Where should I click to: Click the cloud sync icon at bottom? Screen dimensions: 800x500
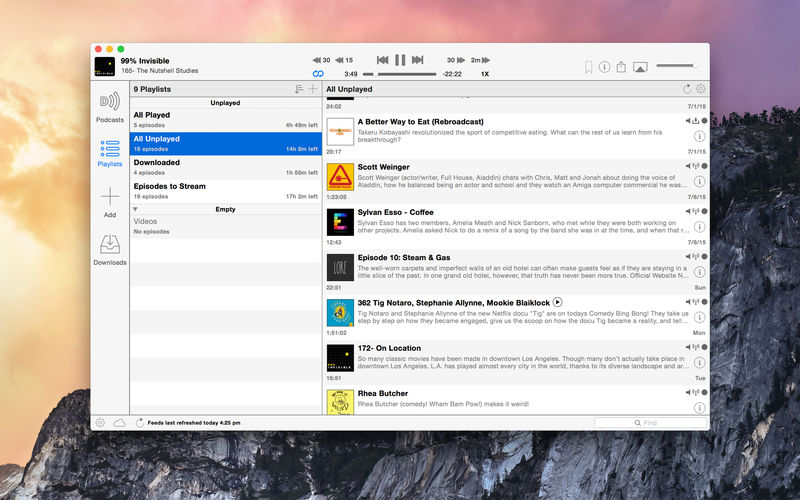[120, 423]
